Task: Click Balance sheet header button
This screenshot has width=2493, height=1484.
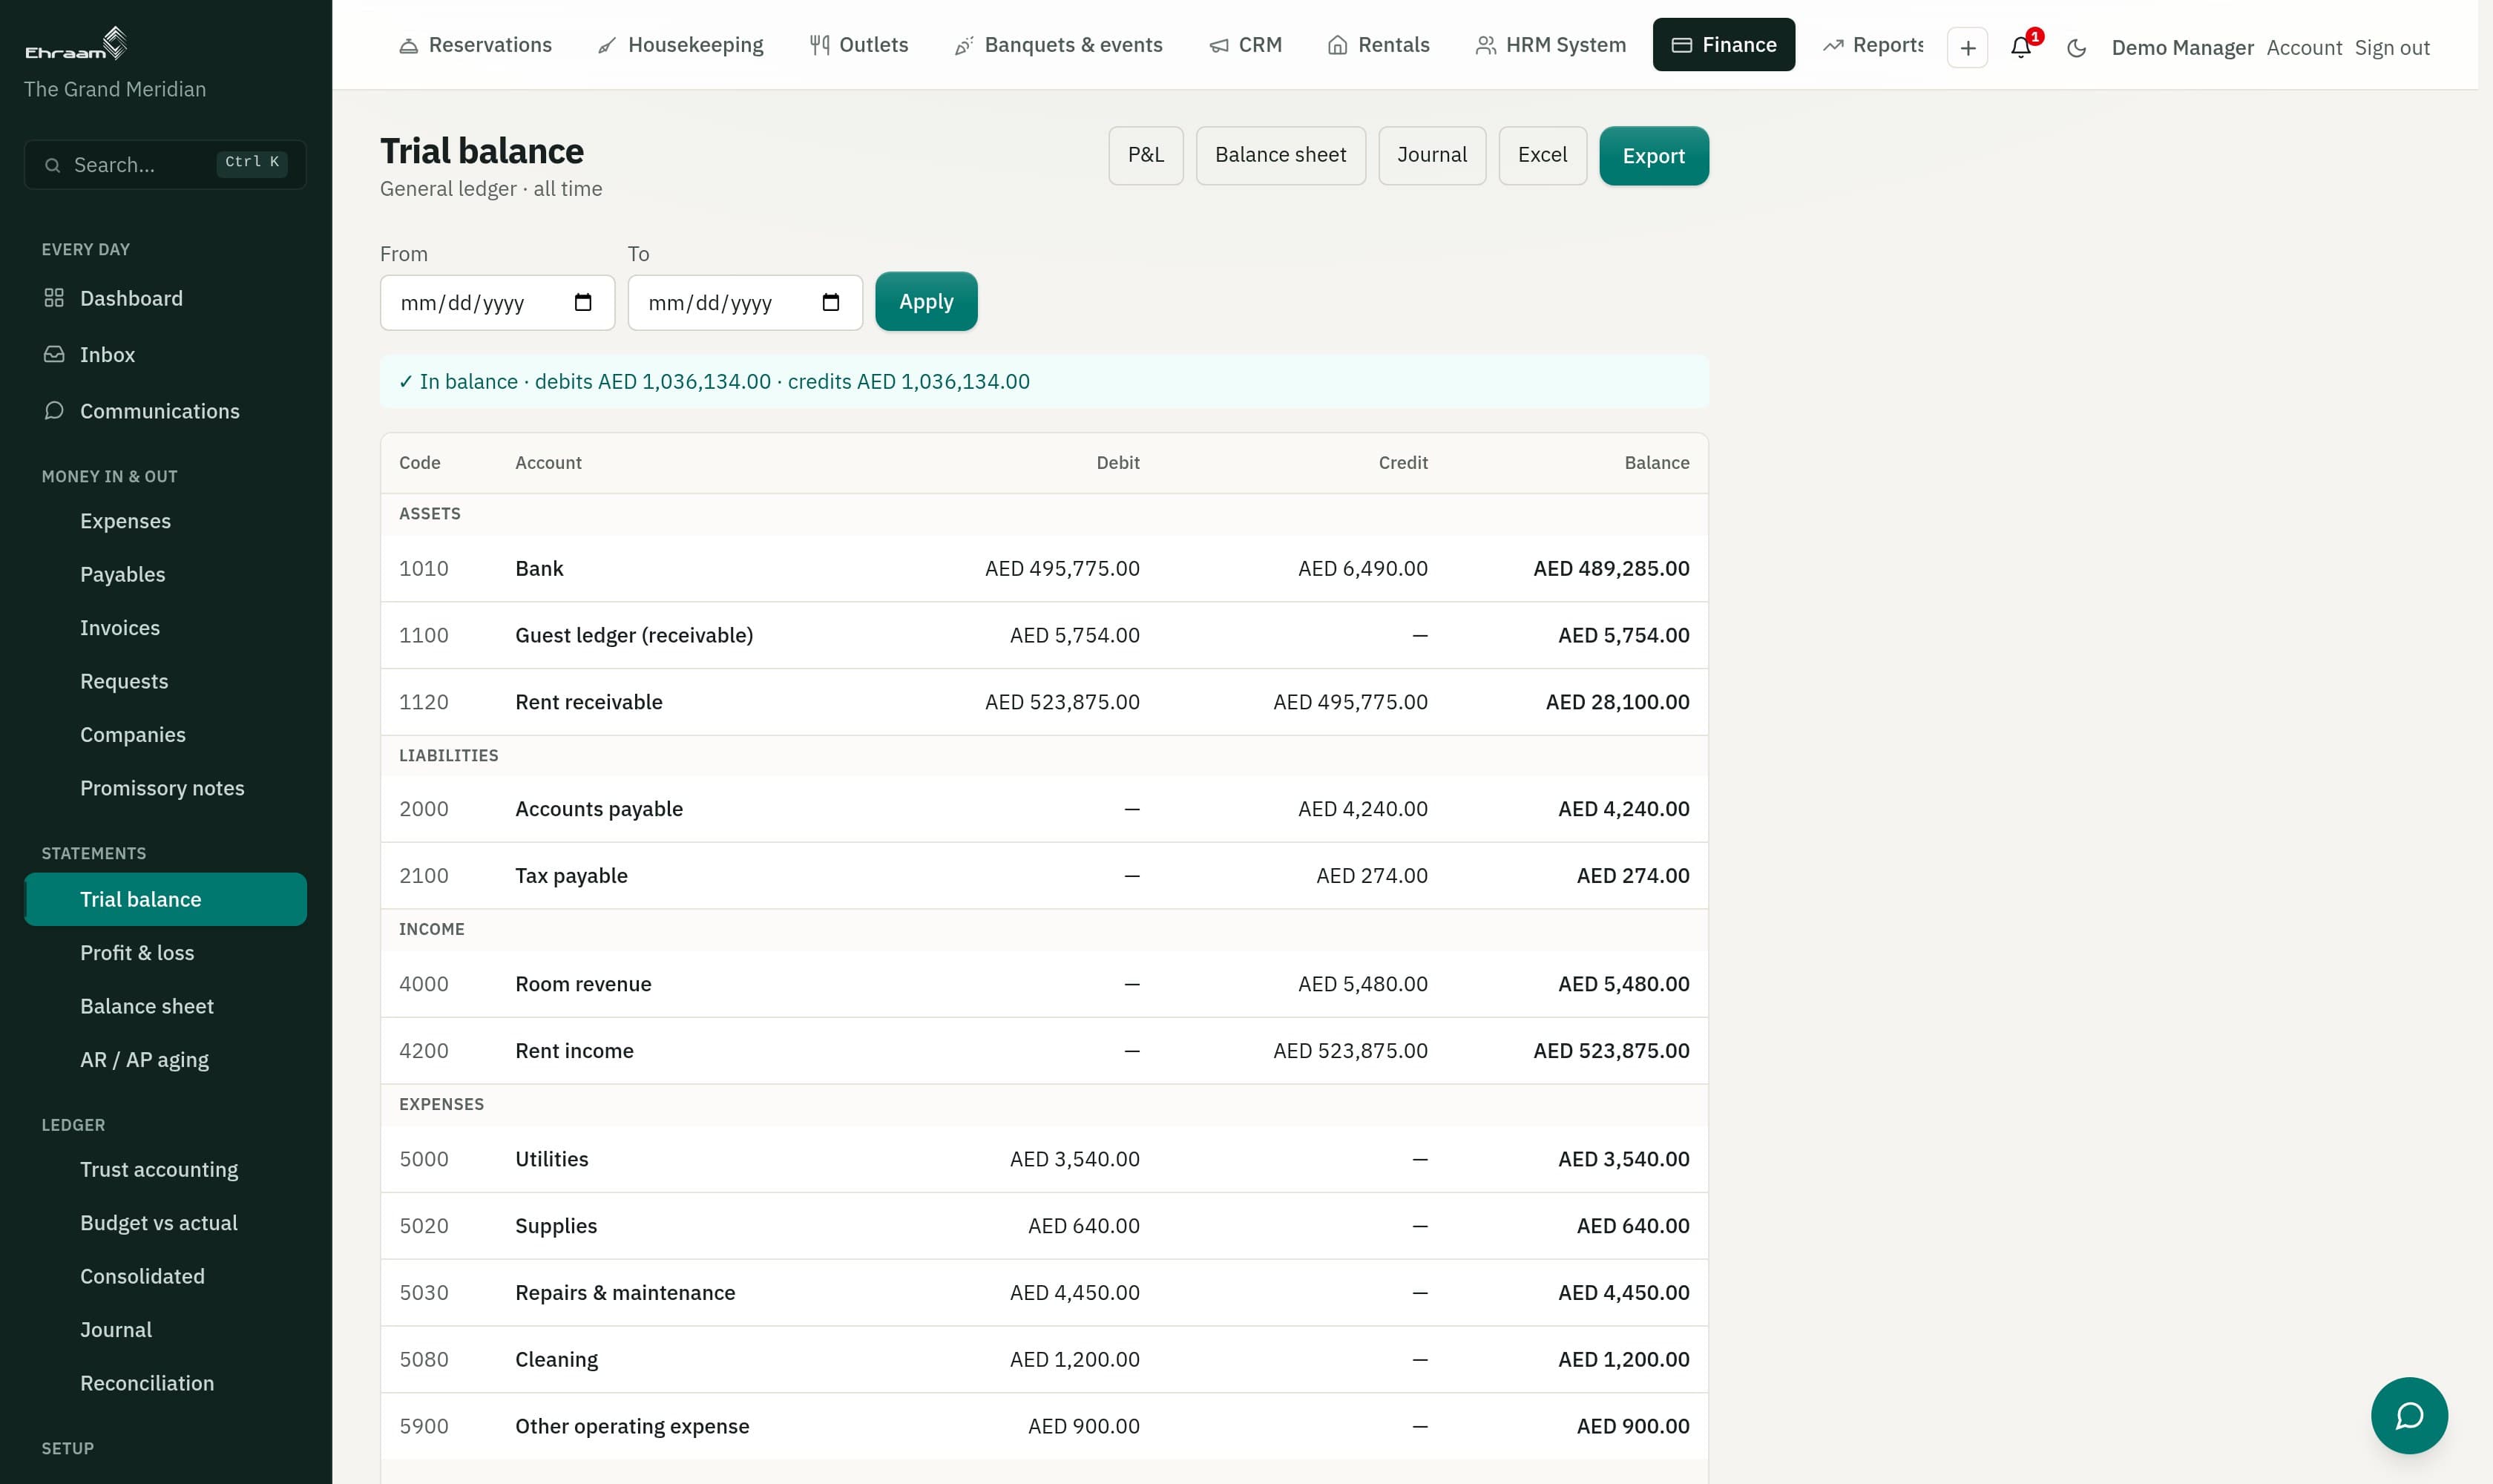Action: [x=1280, y=155]
